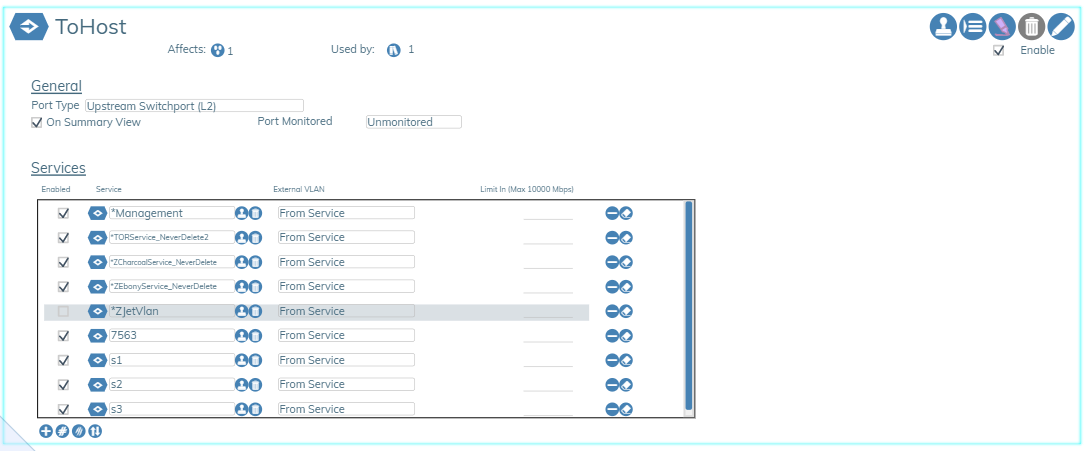Screen dimensions: 1086x451
Task: Click the highlighter icon in top toolbar
Action: [x=1002, y=27]
